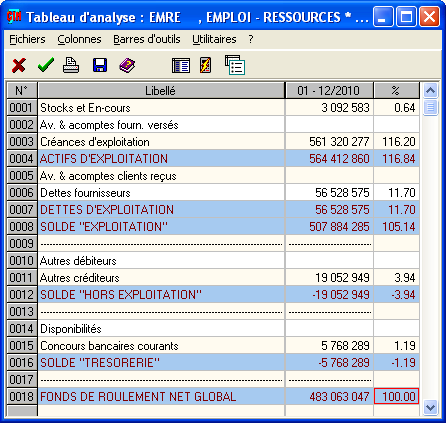The image size is (446, 423).
Task: Click the Libellé column header
Action: coord(161,90)
